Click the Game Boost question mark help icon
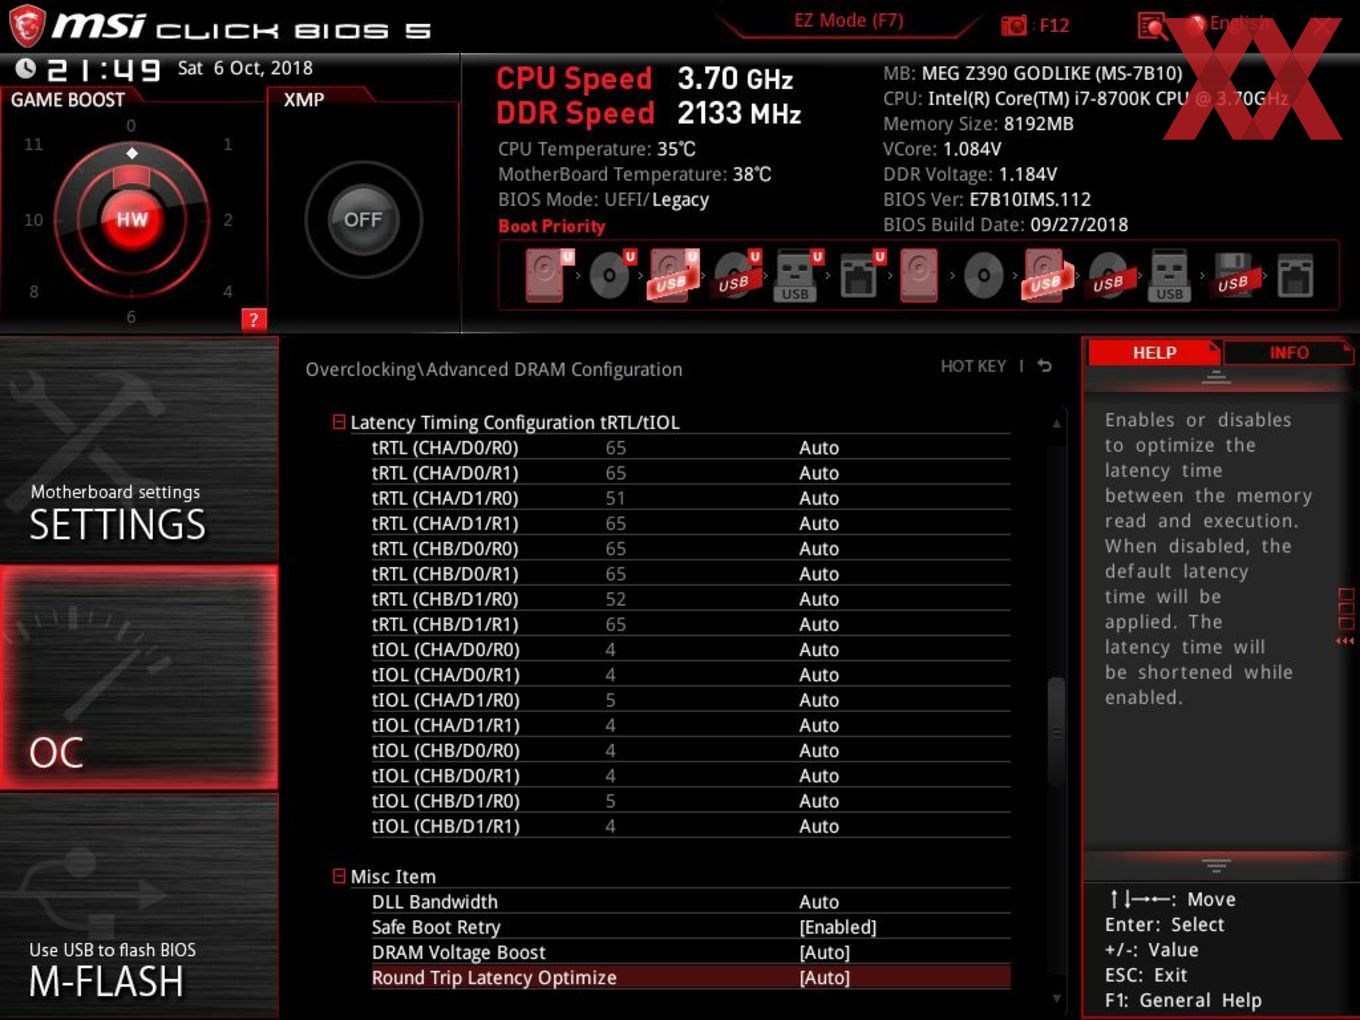This screenshot has height=1020, width=1360. click(253, 319)
